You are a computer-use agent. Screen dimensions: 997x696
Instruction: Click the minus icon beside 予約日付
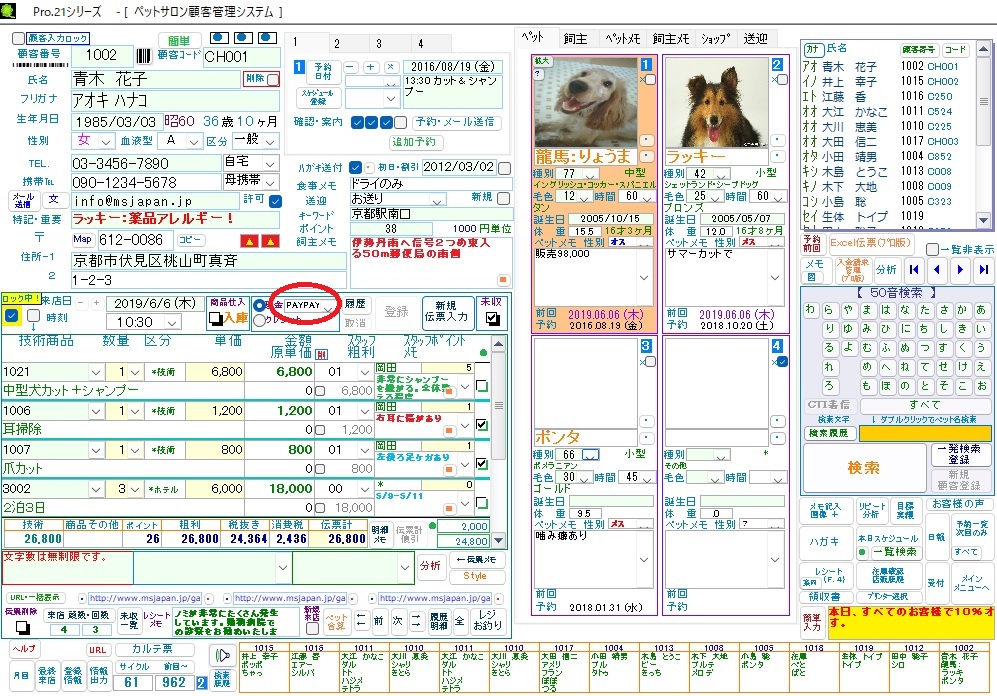coord(352,67)
